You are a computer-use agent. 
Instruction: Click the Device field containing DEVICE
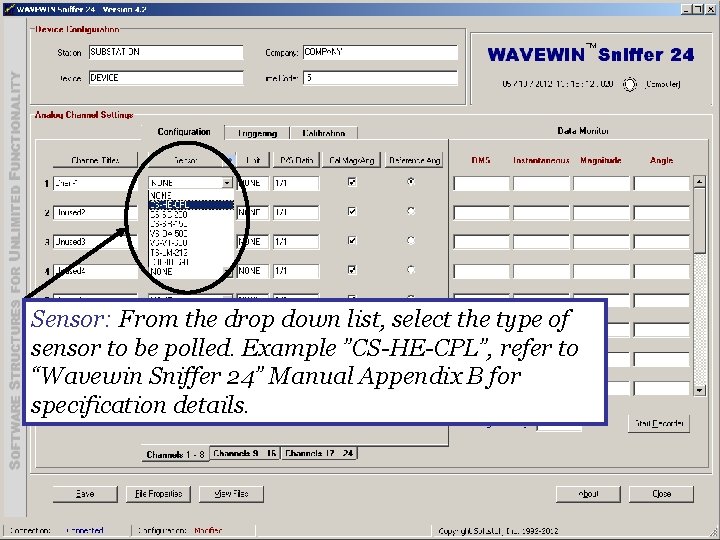click(166, 78)
